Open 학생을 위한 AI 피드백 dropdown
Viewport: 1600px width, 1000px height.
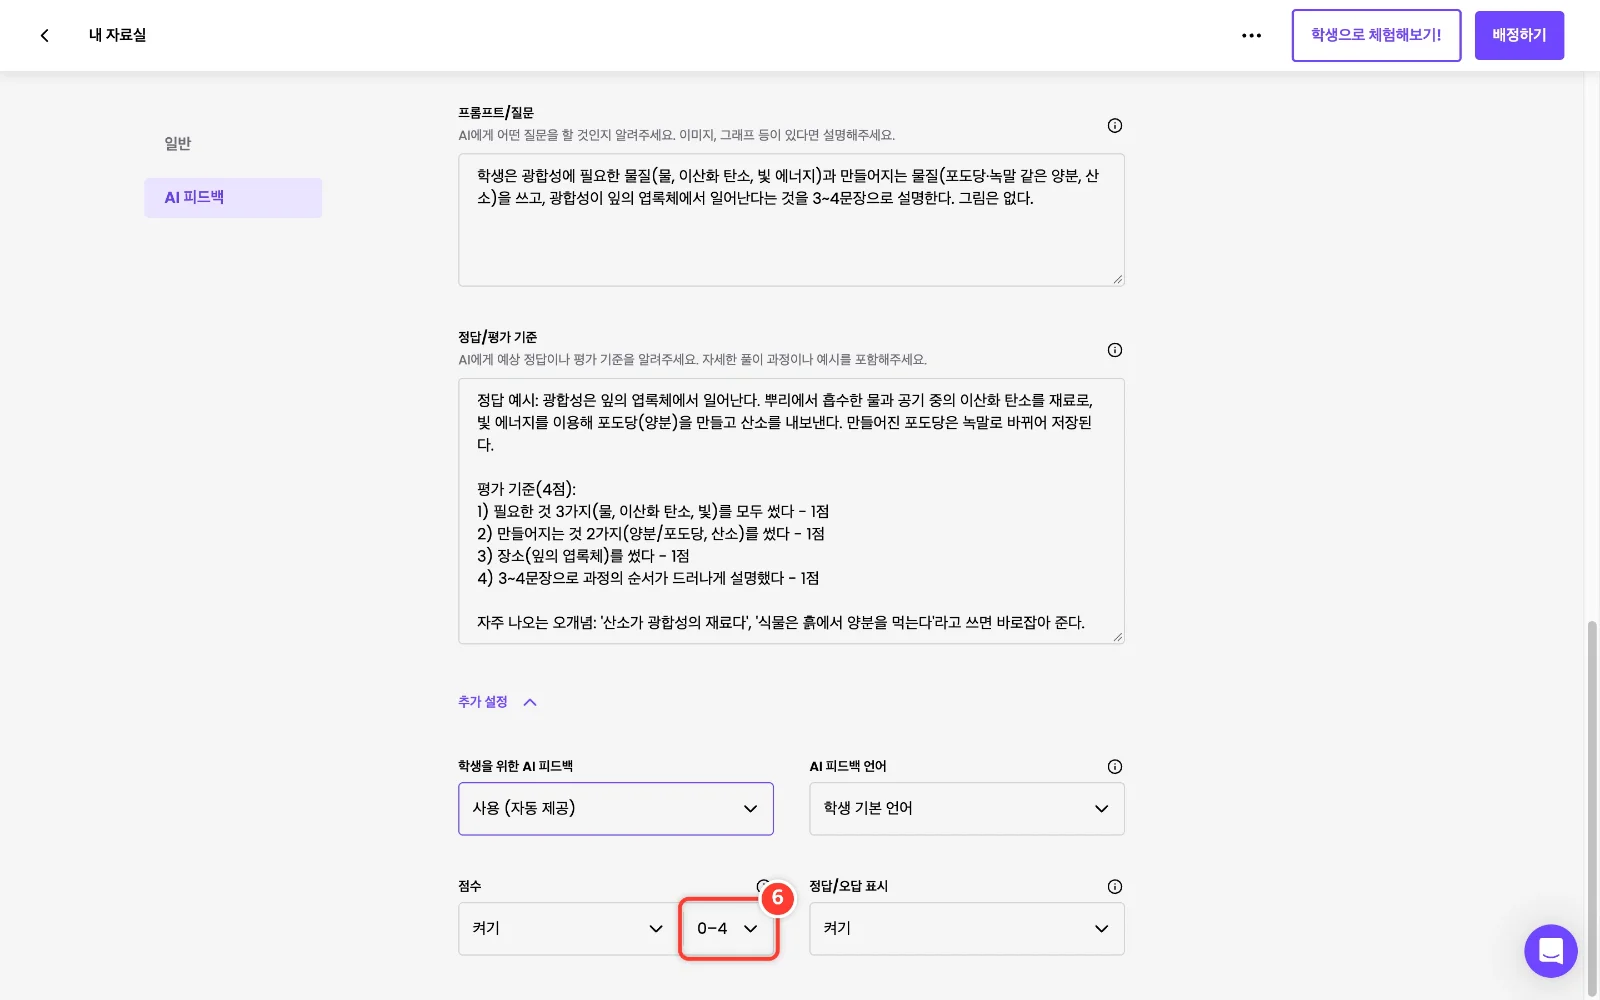click(616, 809)
